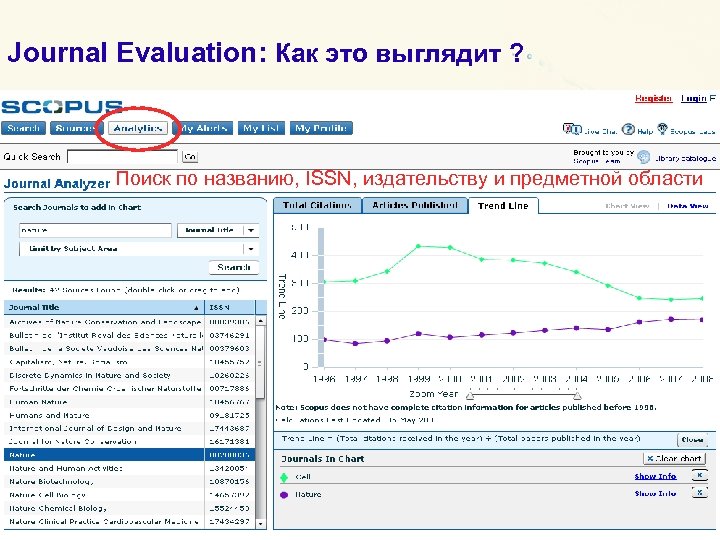
Task: Click the Quick Search input field
Action: pos(122,157)
